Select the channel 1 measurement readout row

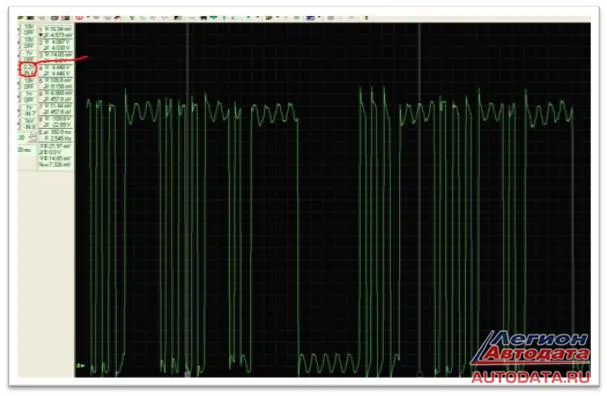point(56,31)
